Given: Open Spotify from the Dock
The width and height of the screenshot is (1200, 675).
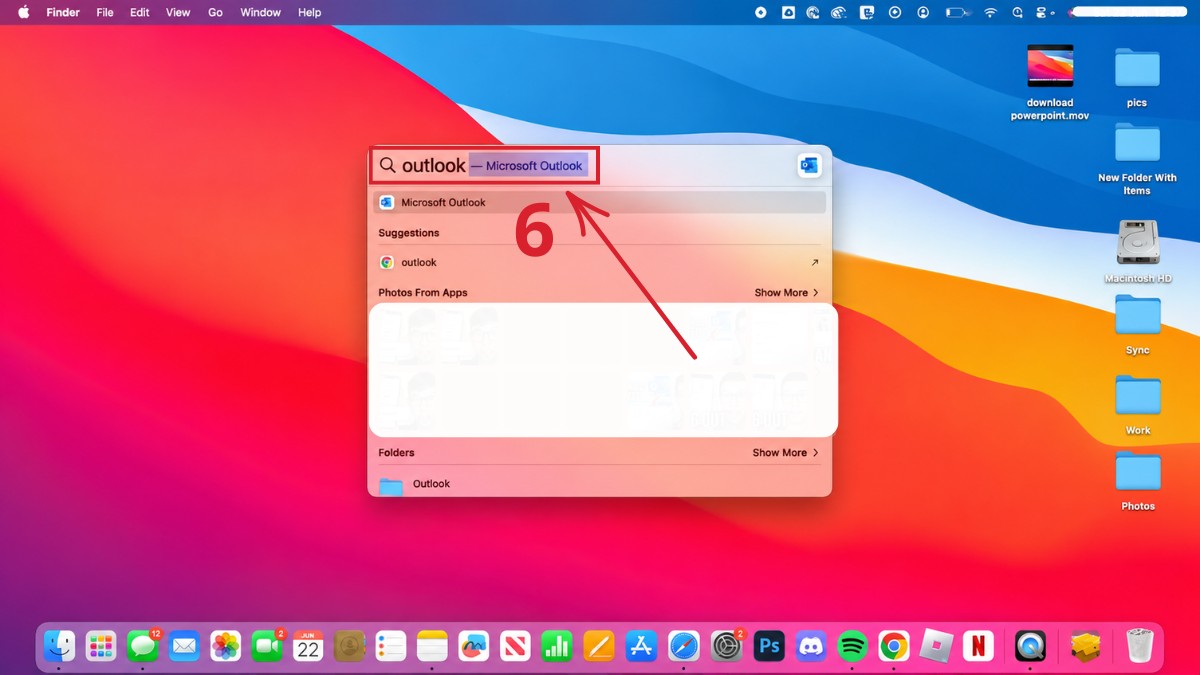Looking at the screenshot, I should click(x=852, y=646).
